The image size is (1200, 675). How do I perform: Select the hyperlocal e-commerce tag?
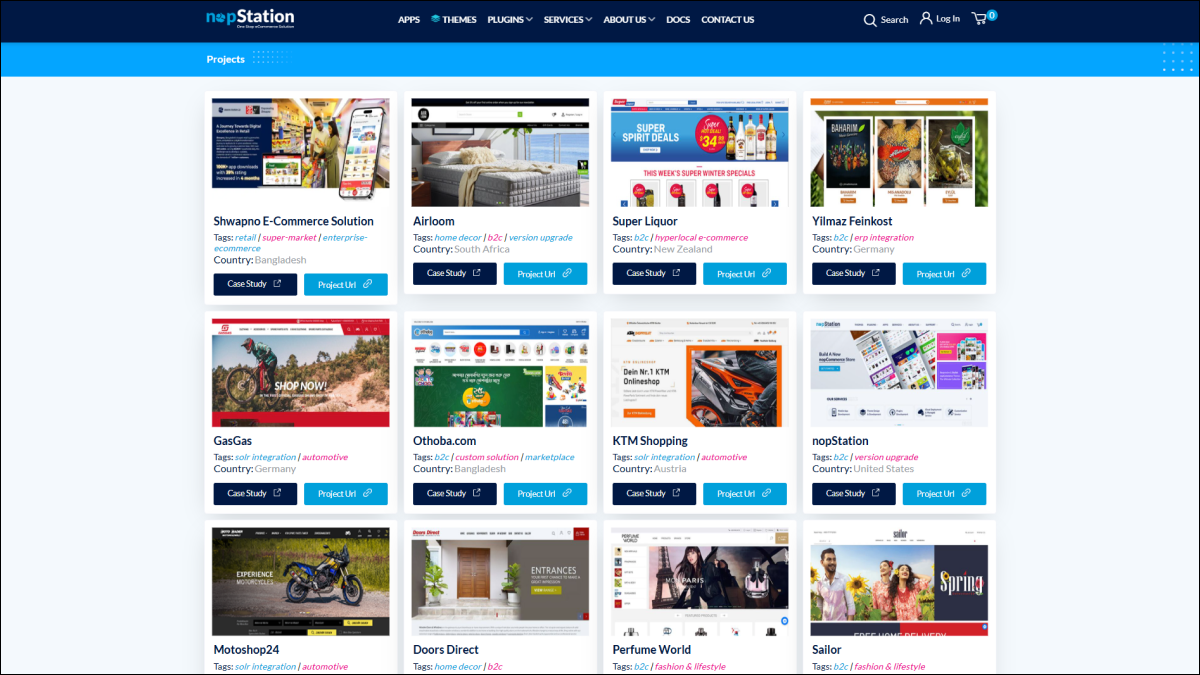point(701,237)
